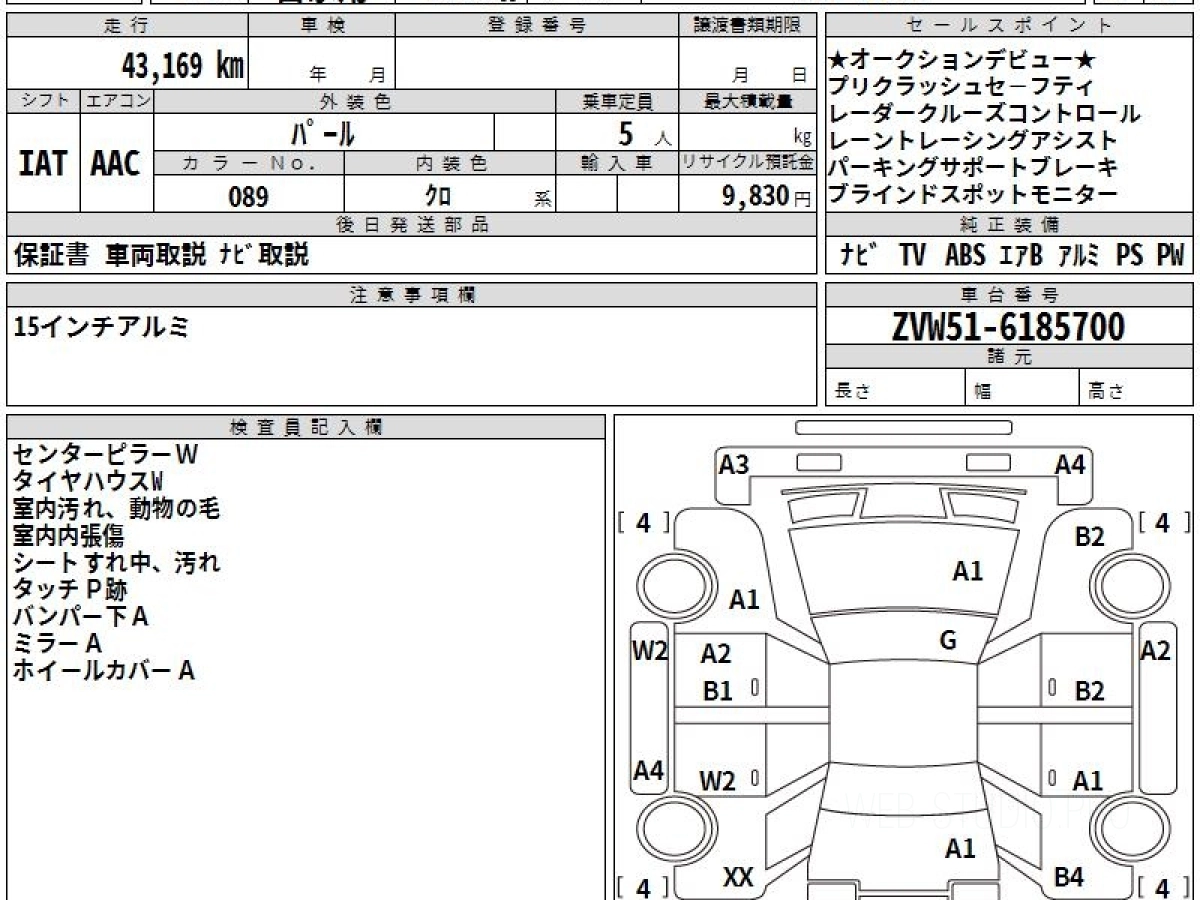The height and width of the screenshot is (900, 1200).
Task: Click the AAC air conditioner value
Action: (x=116, y=163)
